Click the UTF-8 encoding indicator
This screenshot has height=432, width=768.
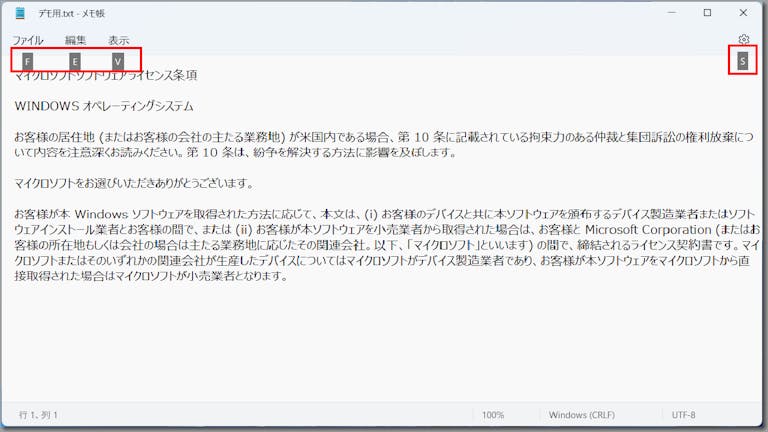[x=683, y=415]
